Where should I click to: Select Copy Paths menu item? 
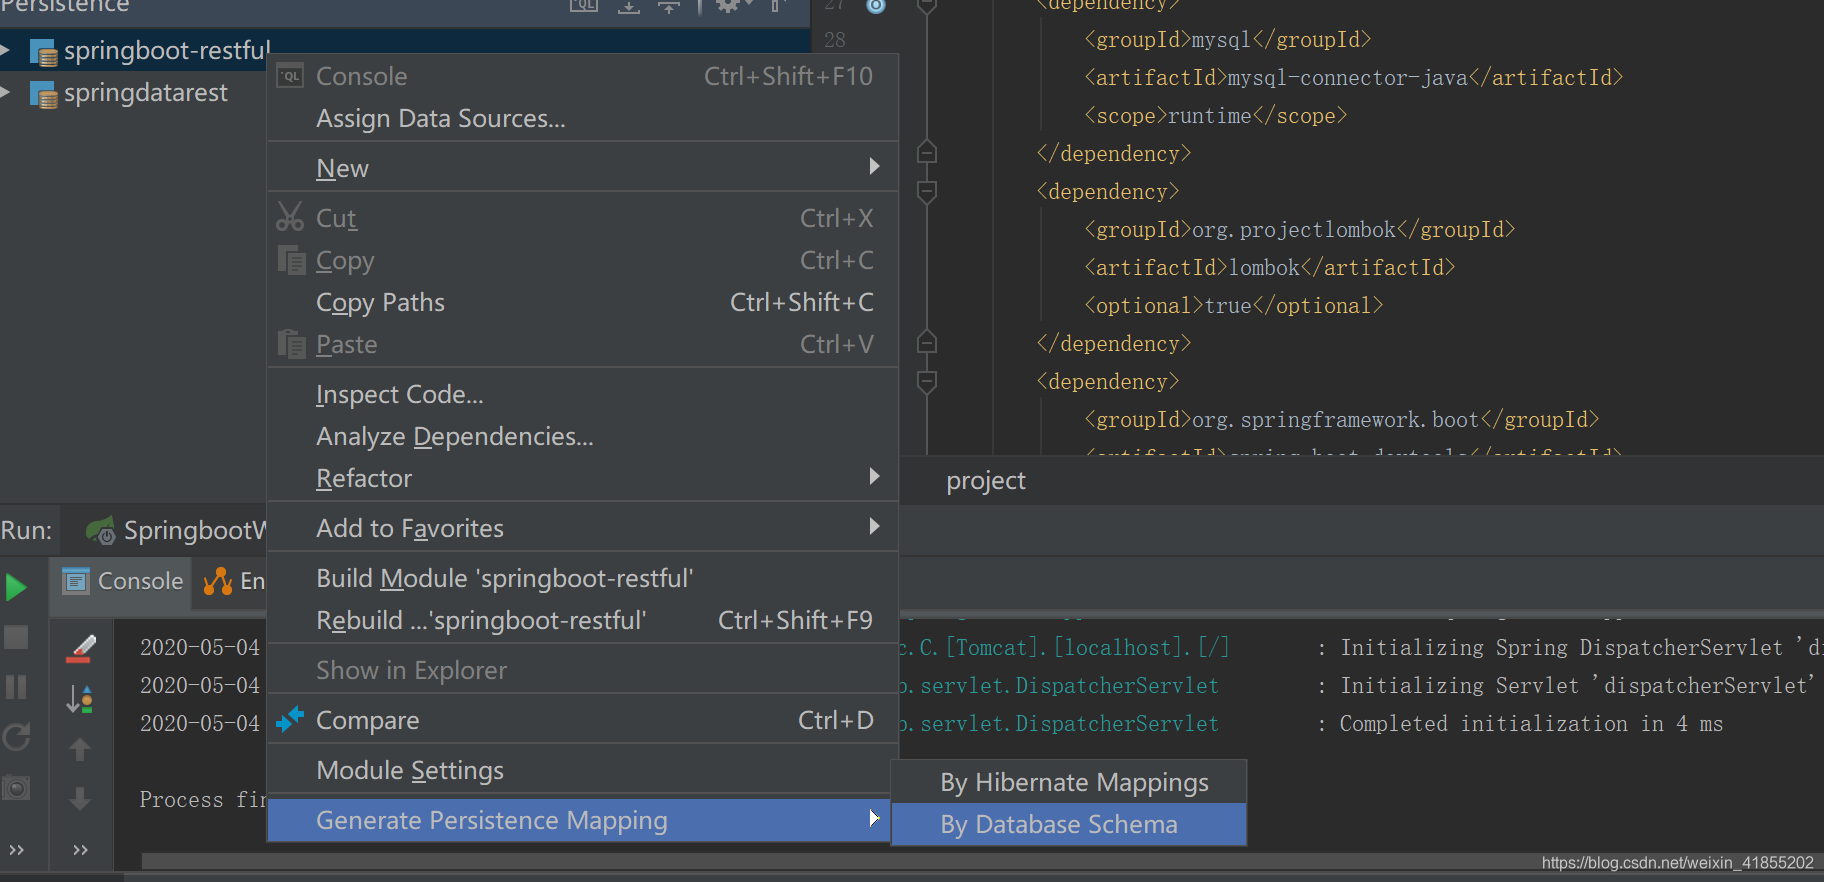[582, 302]
